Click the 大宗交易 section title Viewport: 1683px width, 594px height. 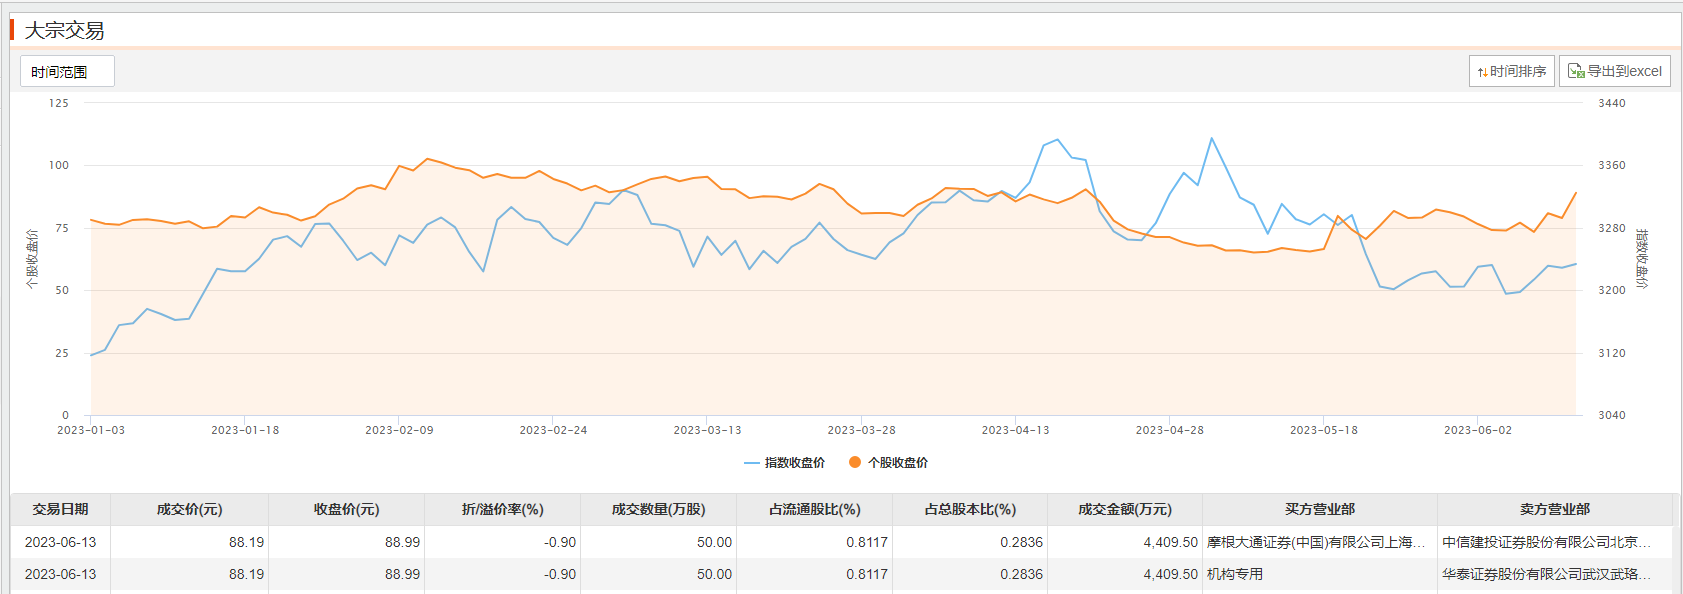(64, 30)
